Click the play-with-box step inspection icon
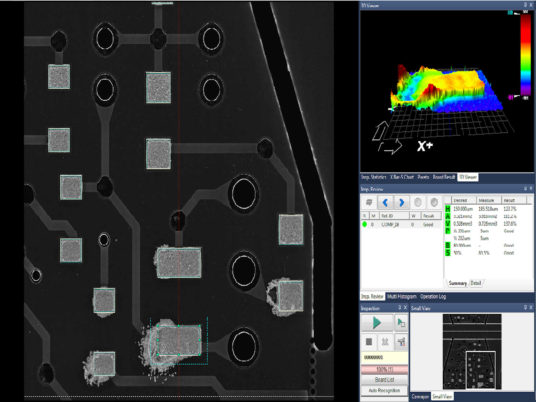 click(401, 322)
